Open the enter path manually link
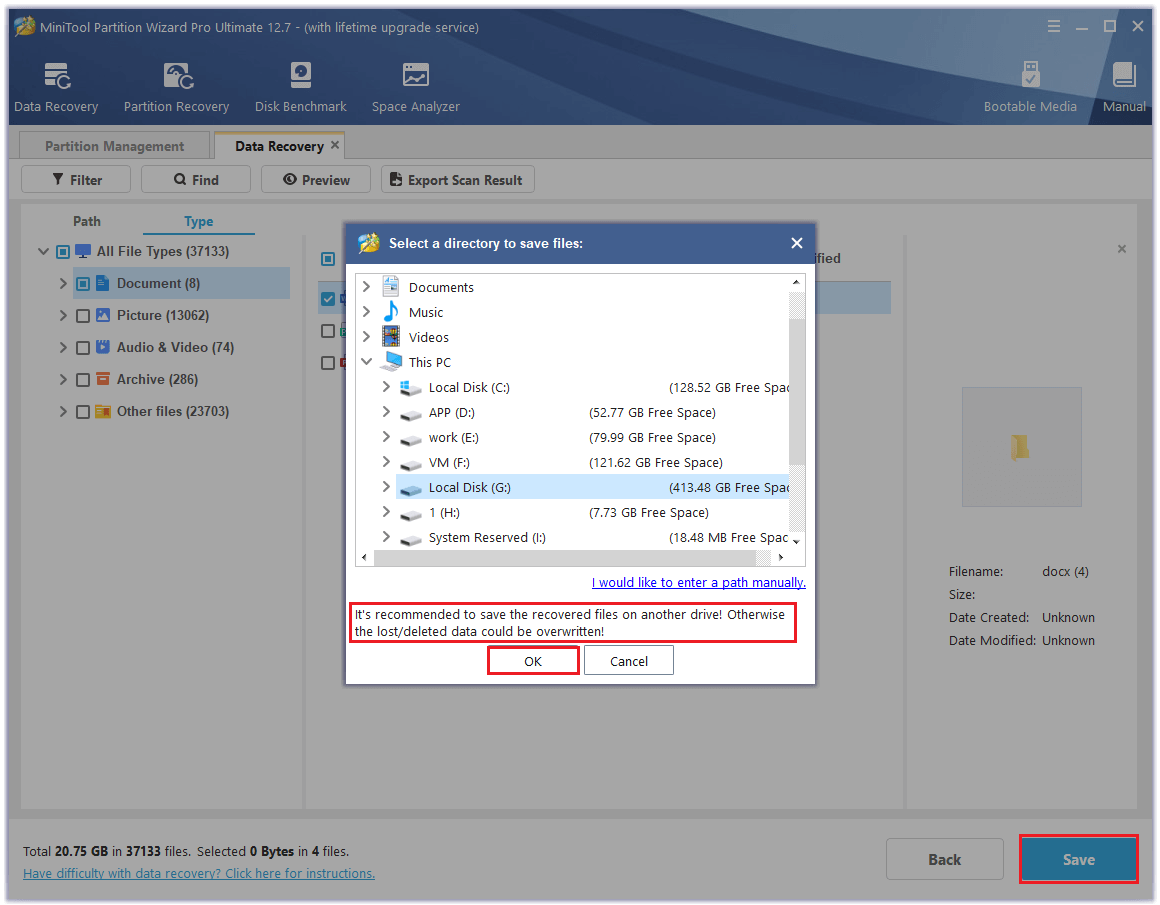Screen dimensions: 1160x905 [698, 582]
